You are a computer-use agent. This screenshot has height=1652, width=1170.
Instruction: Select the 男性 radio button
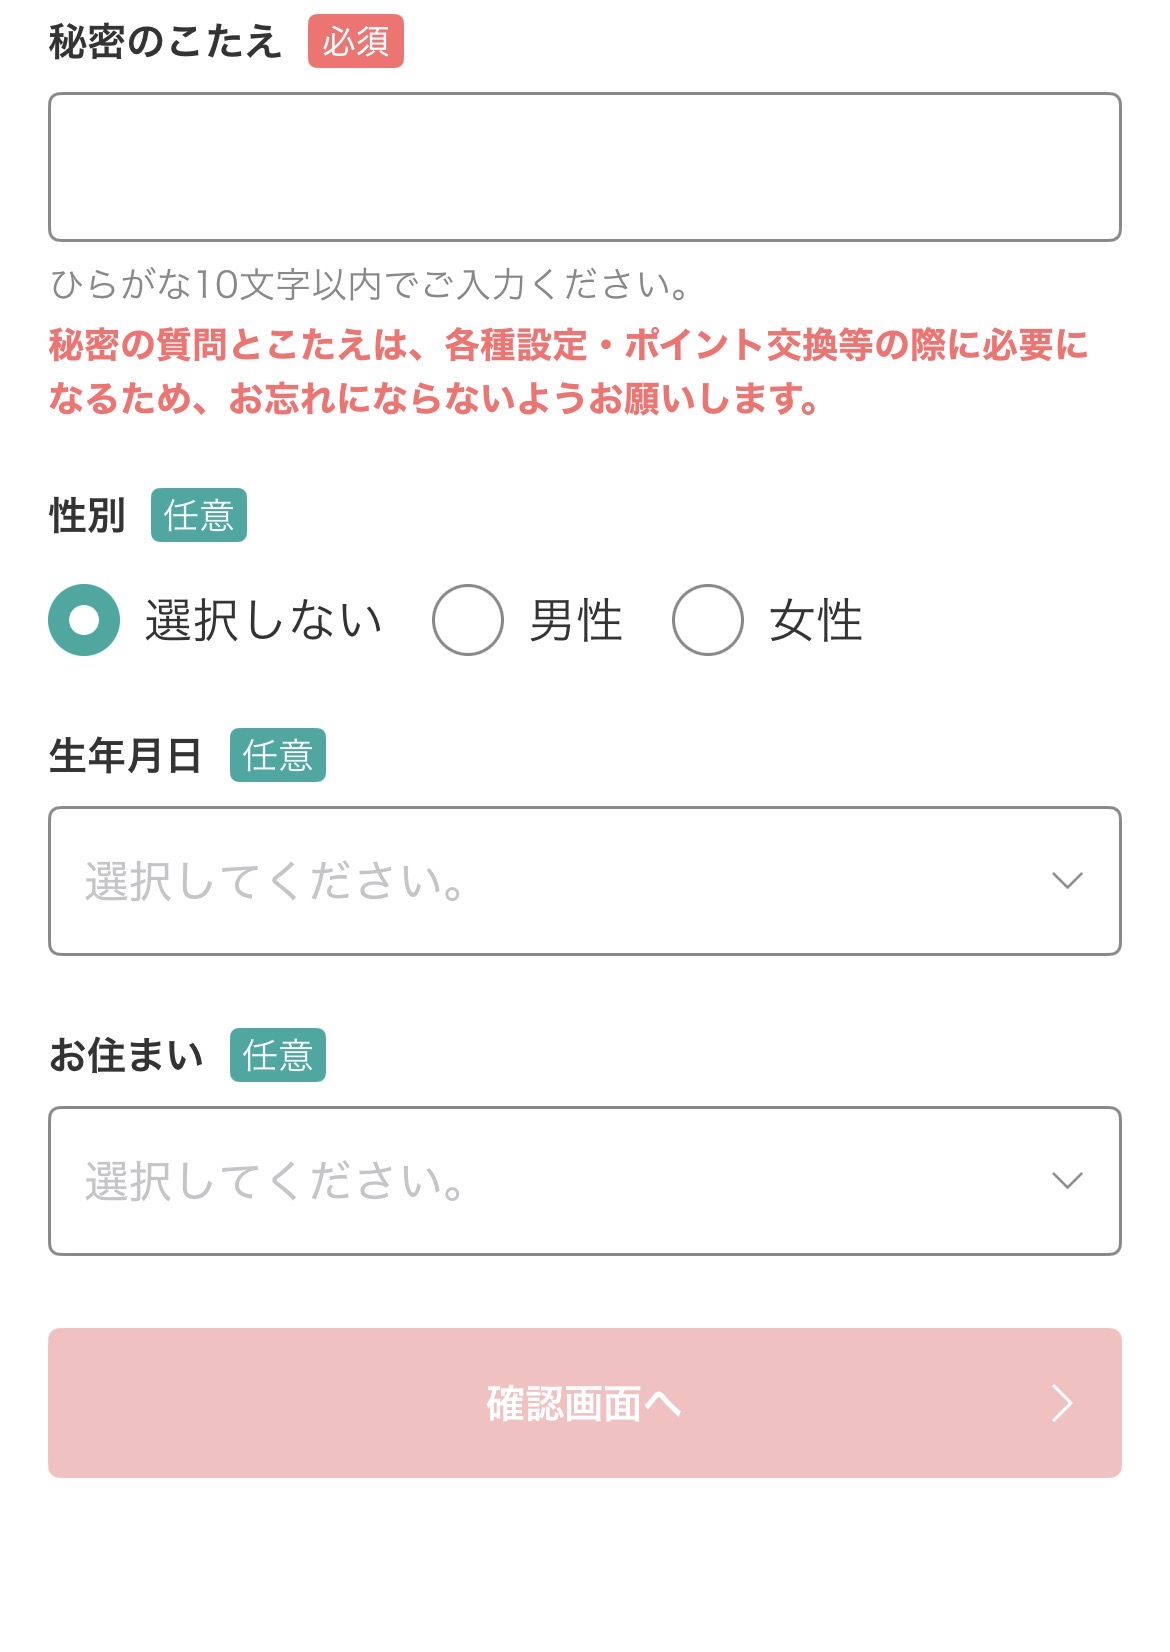point(467,620)
